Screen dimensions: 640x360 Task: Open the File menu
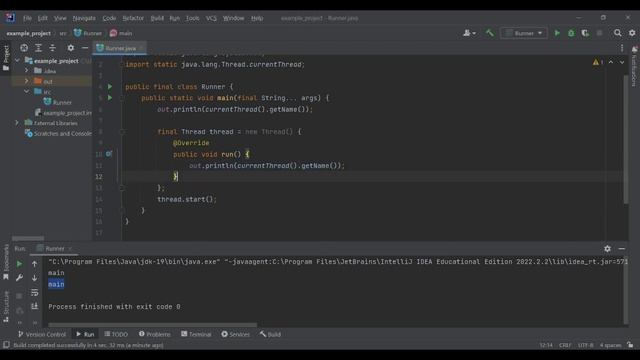tap(27, 18)
